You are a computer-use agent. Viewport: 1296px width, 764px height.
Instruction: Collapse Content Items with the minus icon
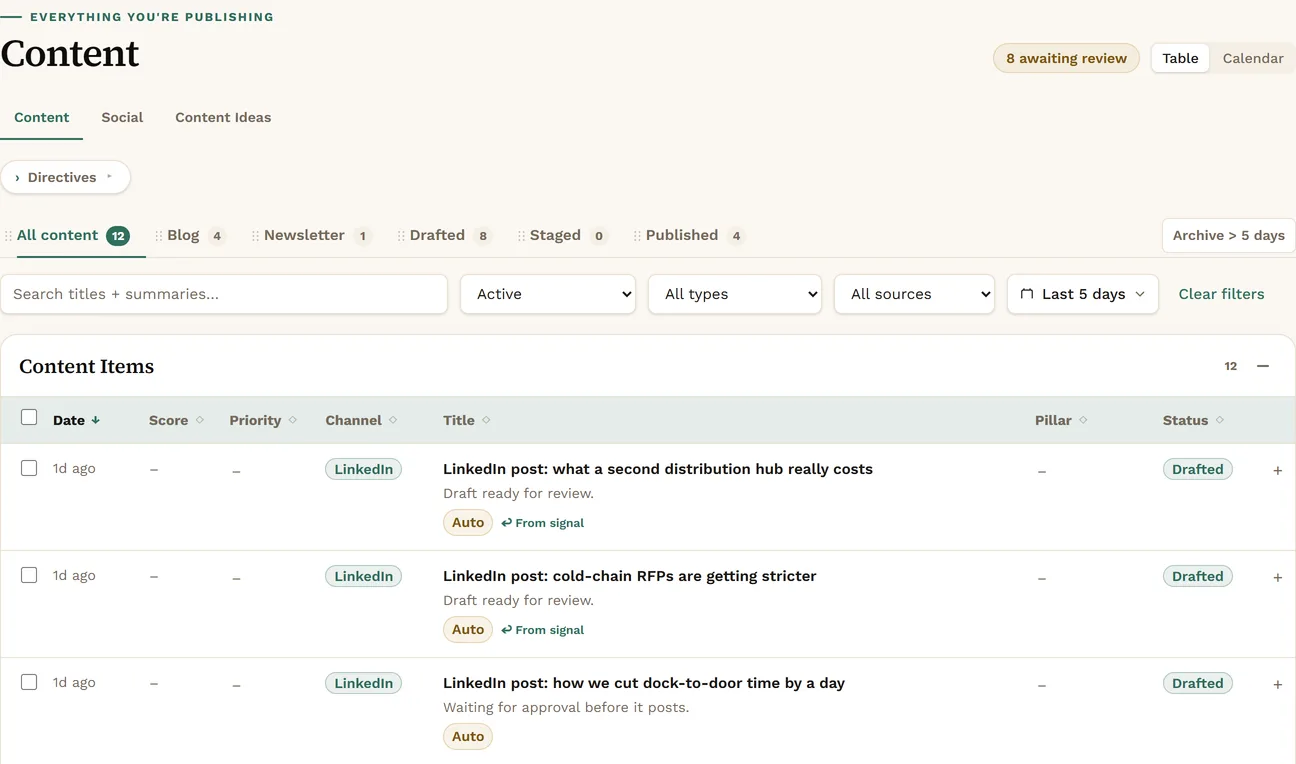pos(1263,366)
